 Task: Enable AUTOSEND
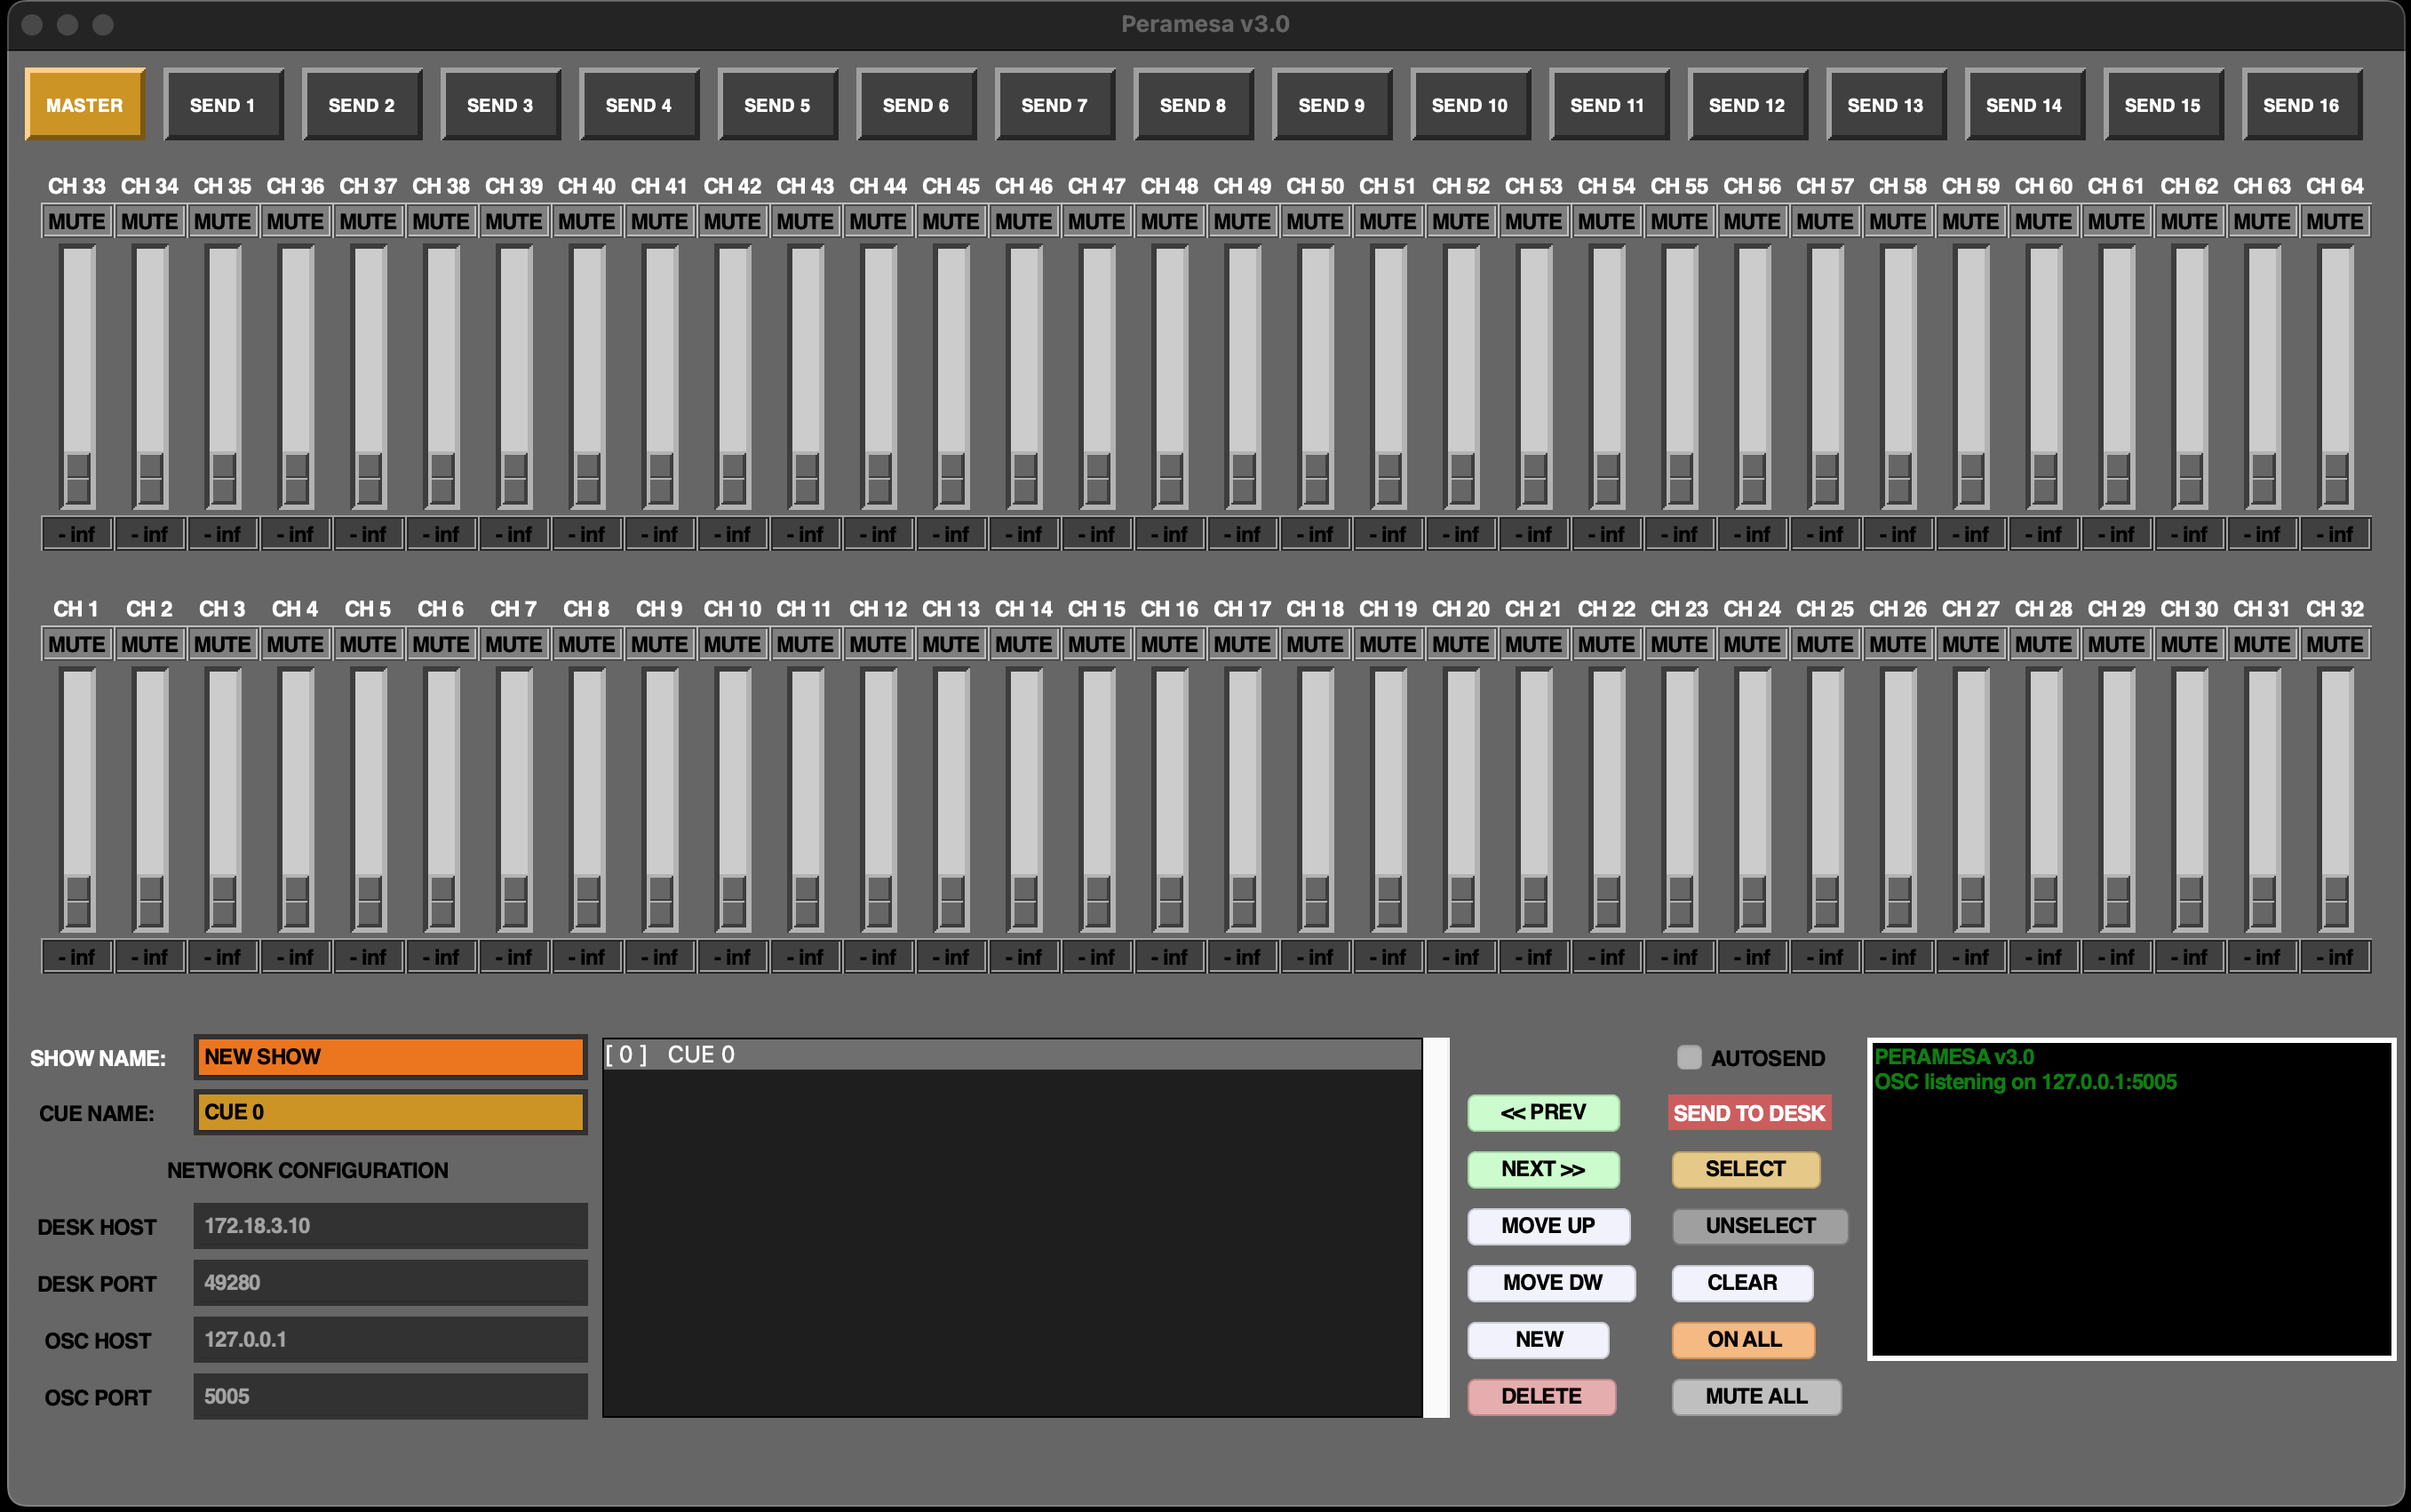(1690, 1056)
